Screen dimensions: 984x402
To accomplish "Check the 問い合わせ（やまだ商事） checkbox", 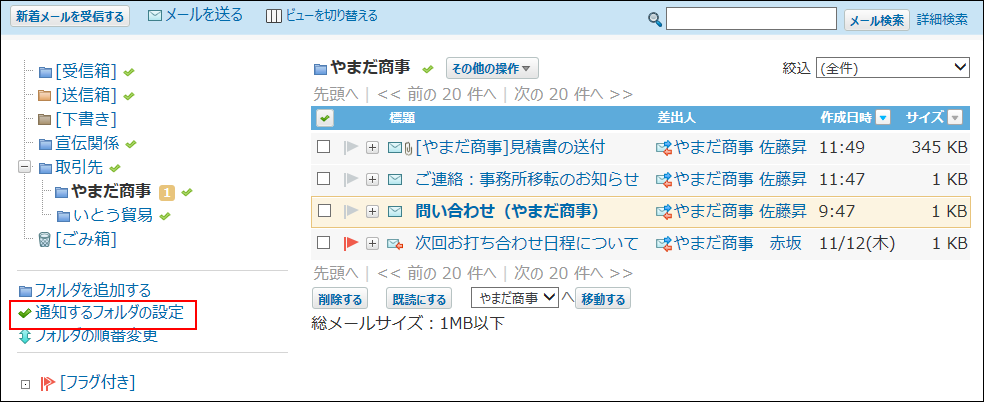I will click(323, 211).
